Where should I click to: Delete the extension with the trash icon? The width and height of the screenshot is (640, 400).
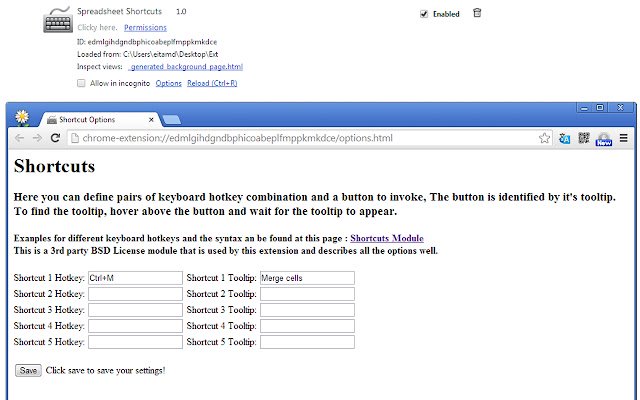[x=477, y=13]
